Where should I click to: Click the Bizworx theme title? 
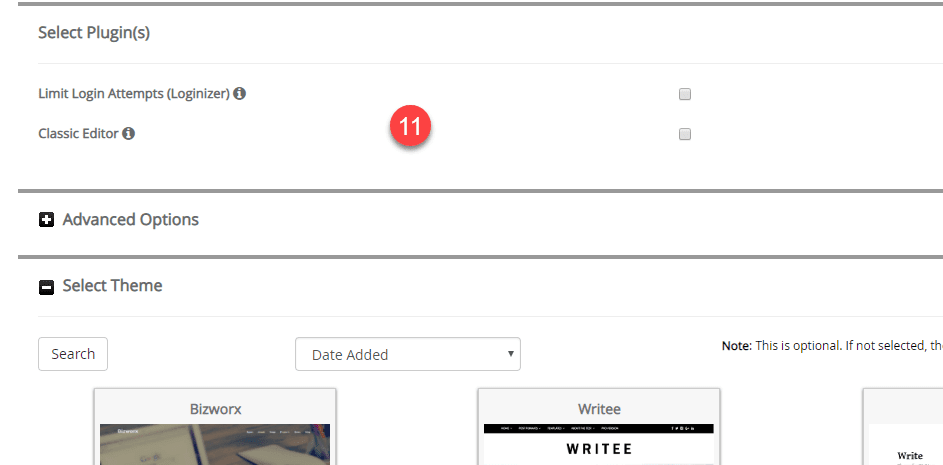coord(215,409)
